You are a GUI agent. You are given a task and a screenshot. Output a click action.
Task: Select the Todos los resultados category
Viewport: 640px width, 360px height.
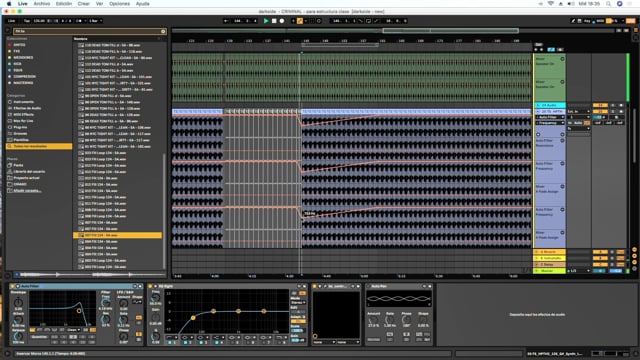pyautogui.click(x=39, y=146)
